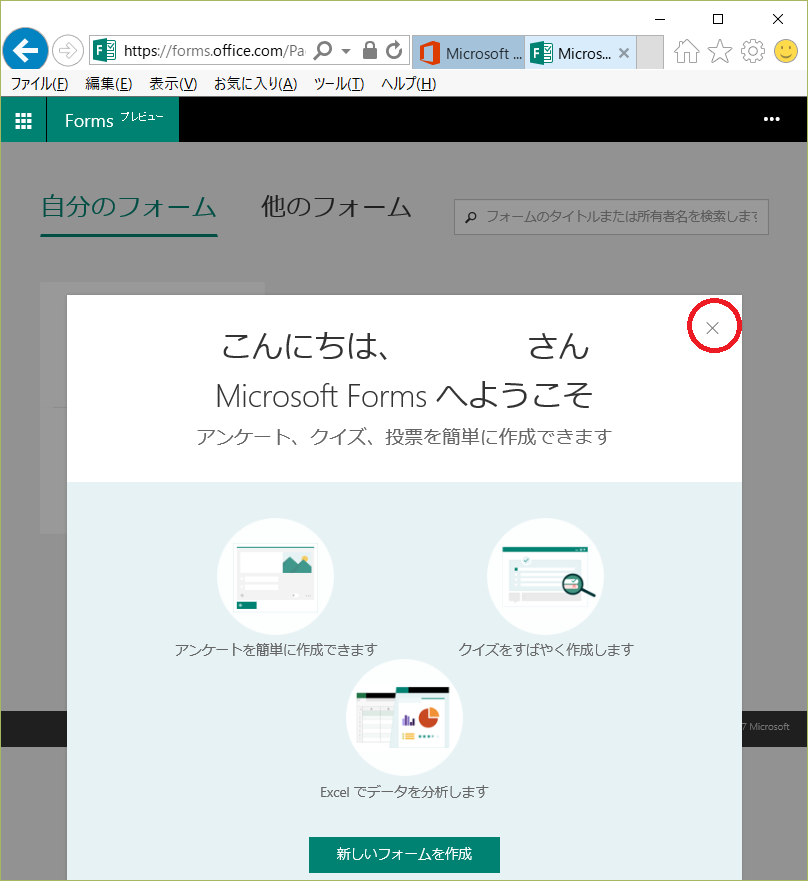Switch to the Microsoft Office browser tab
Viewport: 808px width, 881px height.
click(469, 53)
